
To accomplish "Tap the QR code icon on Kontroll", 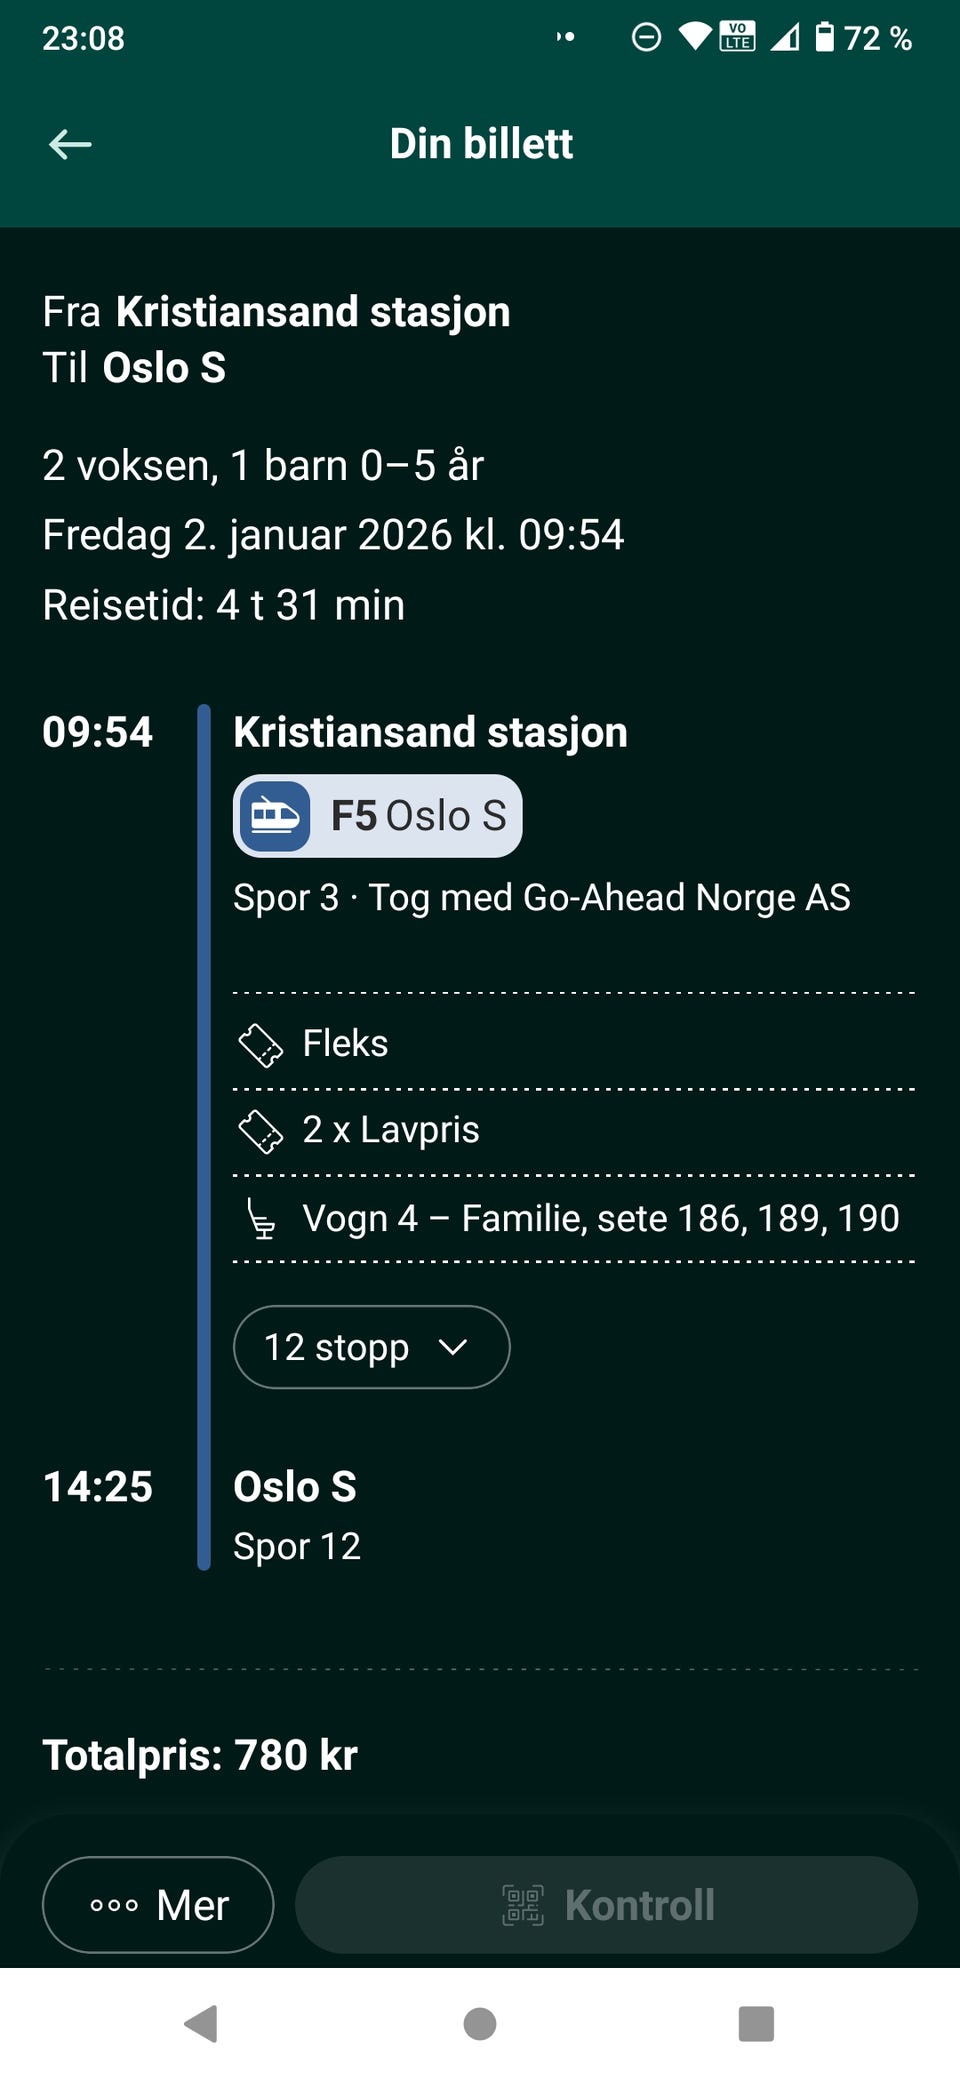I will pos(523,1905).
